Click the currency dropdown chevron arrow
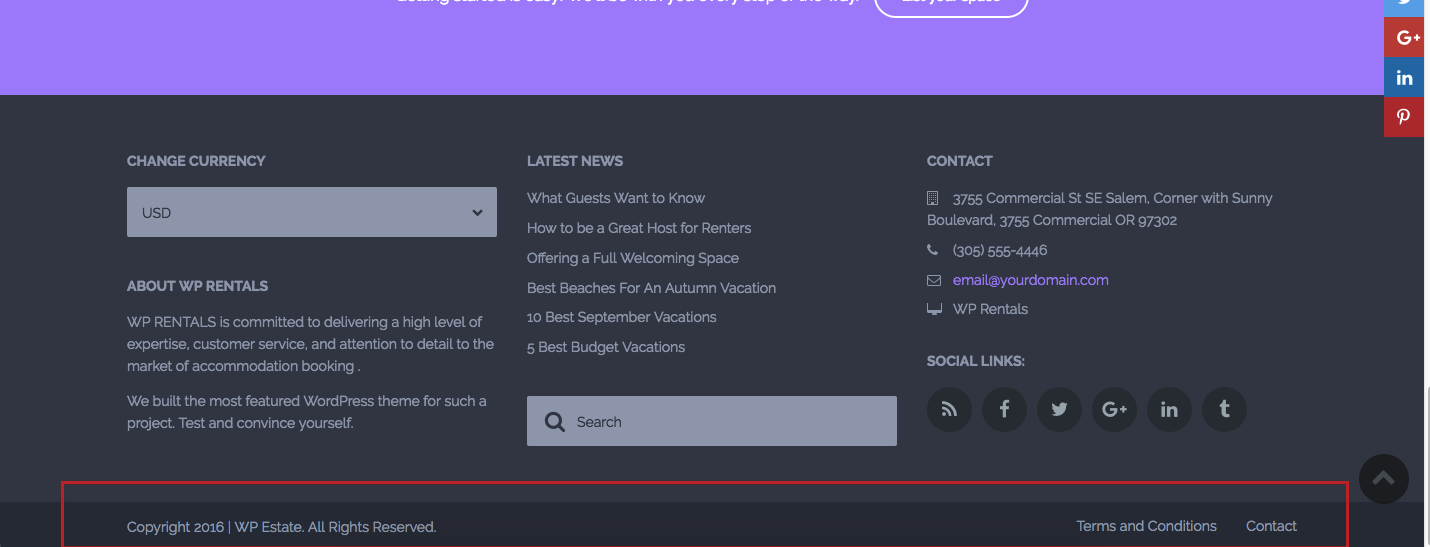 [x=477, y=213]
